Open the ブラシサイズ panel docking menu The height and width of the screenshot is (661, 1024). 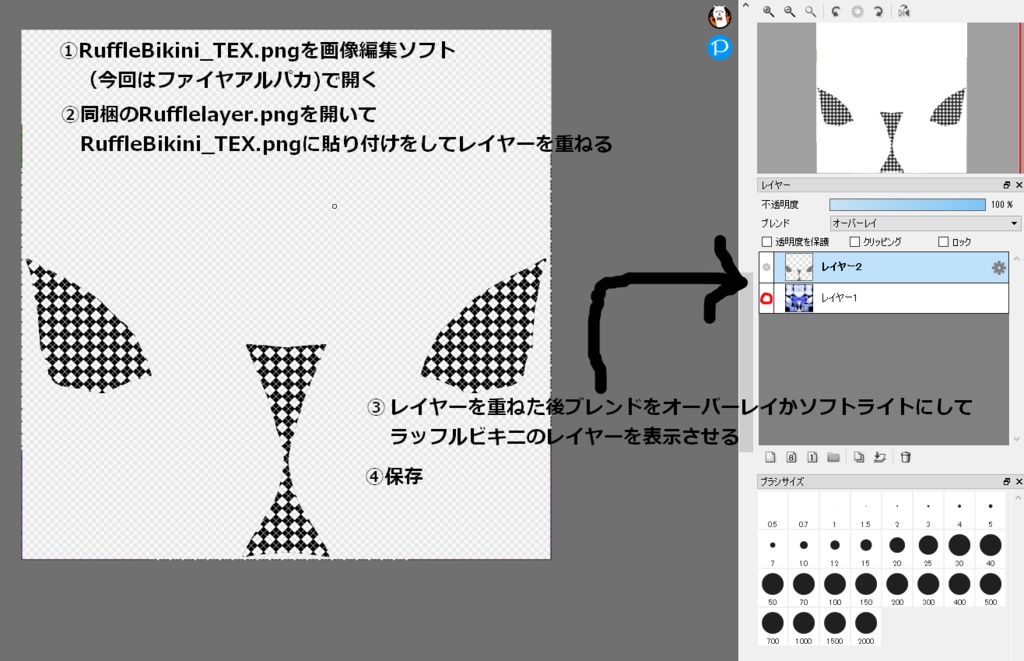click(1008, 481)
